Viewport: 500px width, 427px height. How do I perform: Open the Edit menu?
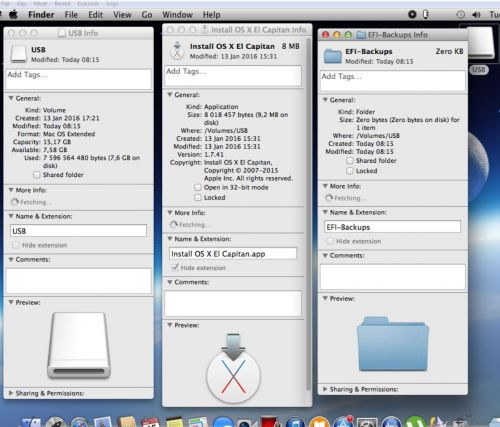click(x=95, y=15)
